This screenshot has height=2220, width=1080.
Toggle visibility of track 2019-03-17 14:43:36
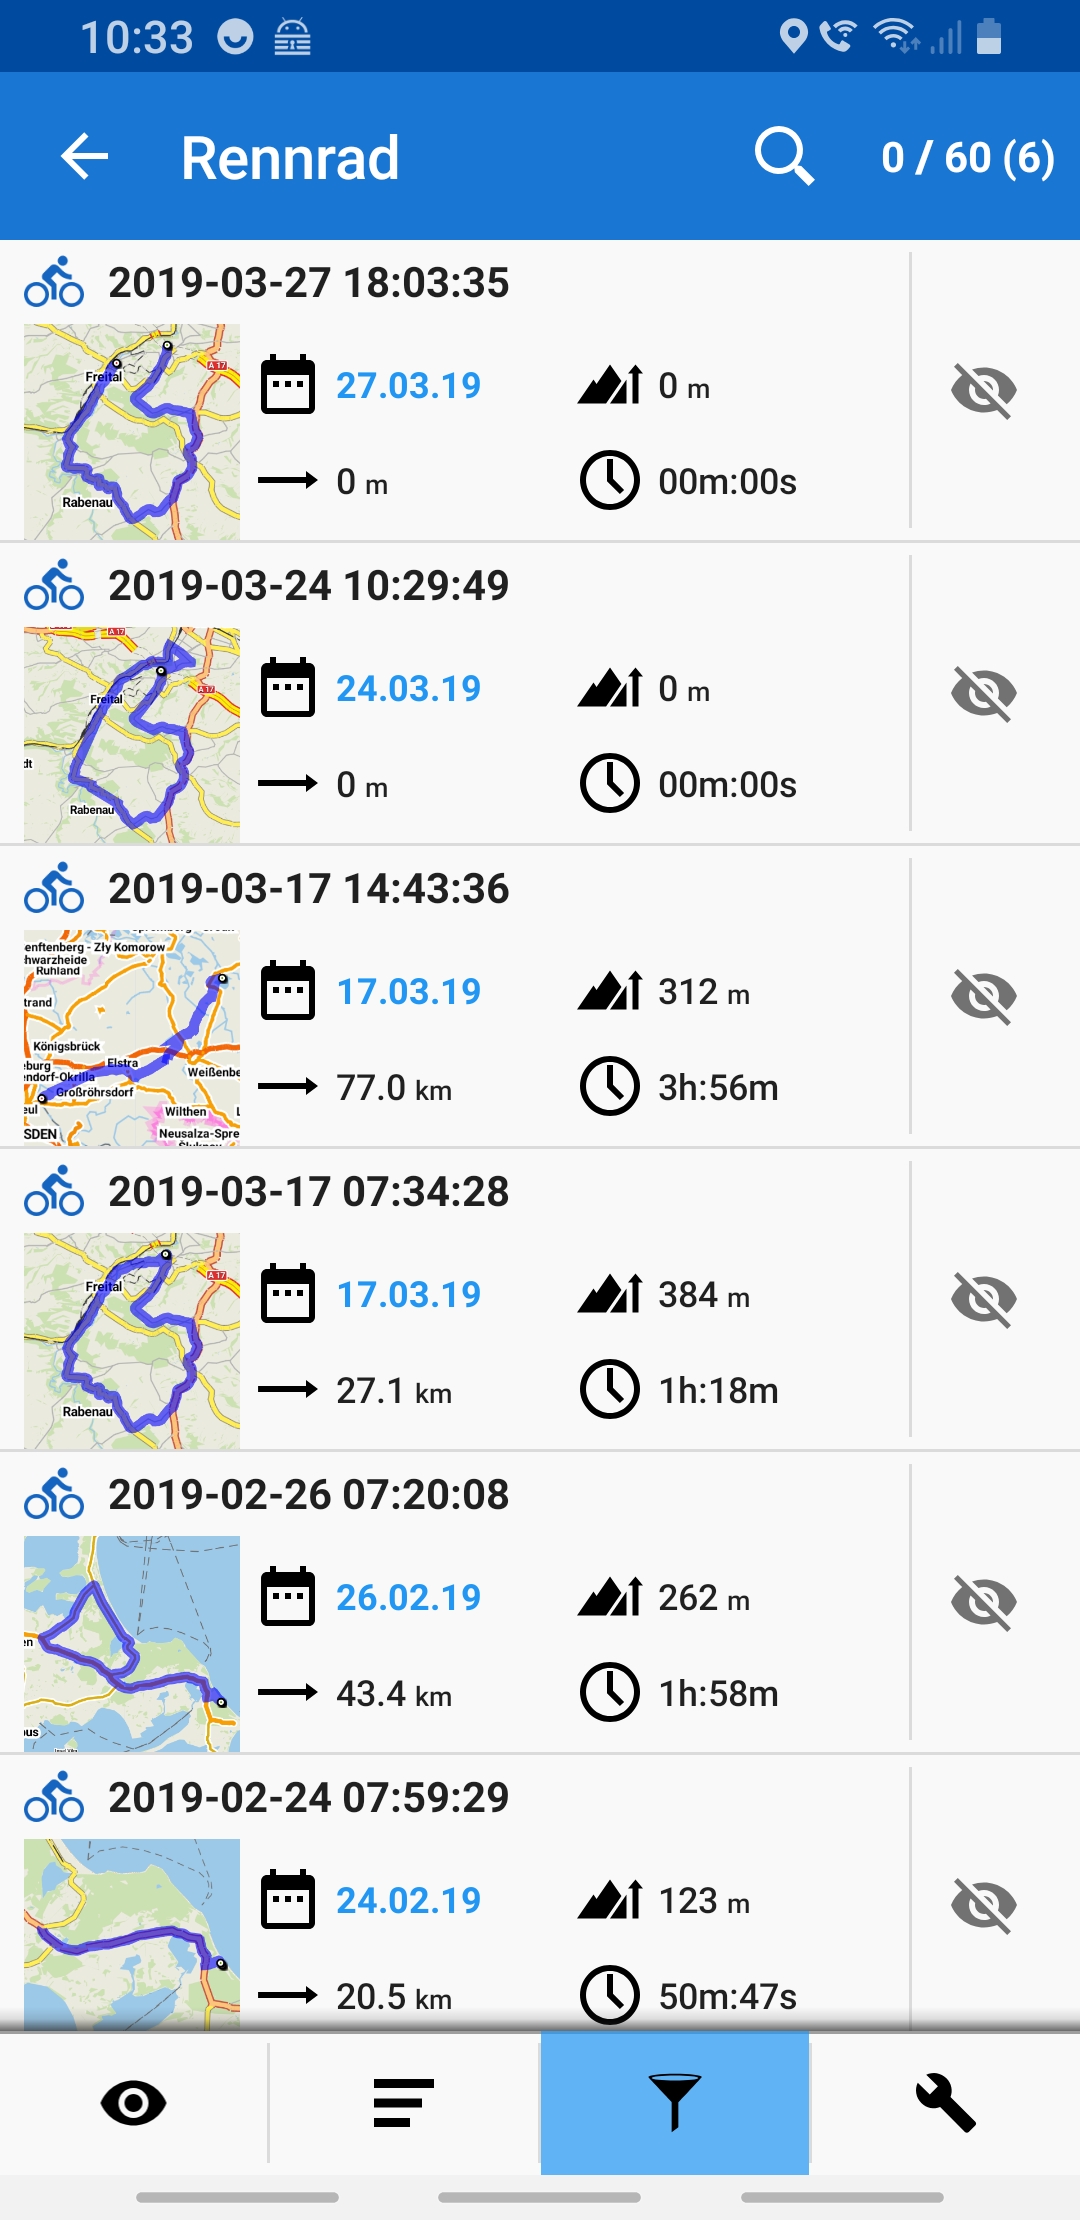point(984,996)
